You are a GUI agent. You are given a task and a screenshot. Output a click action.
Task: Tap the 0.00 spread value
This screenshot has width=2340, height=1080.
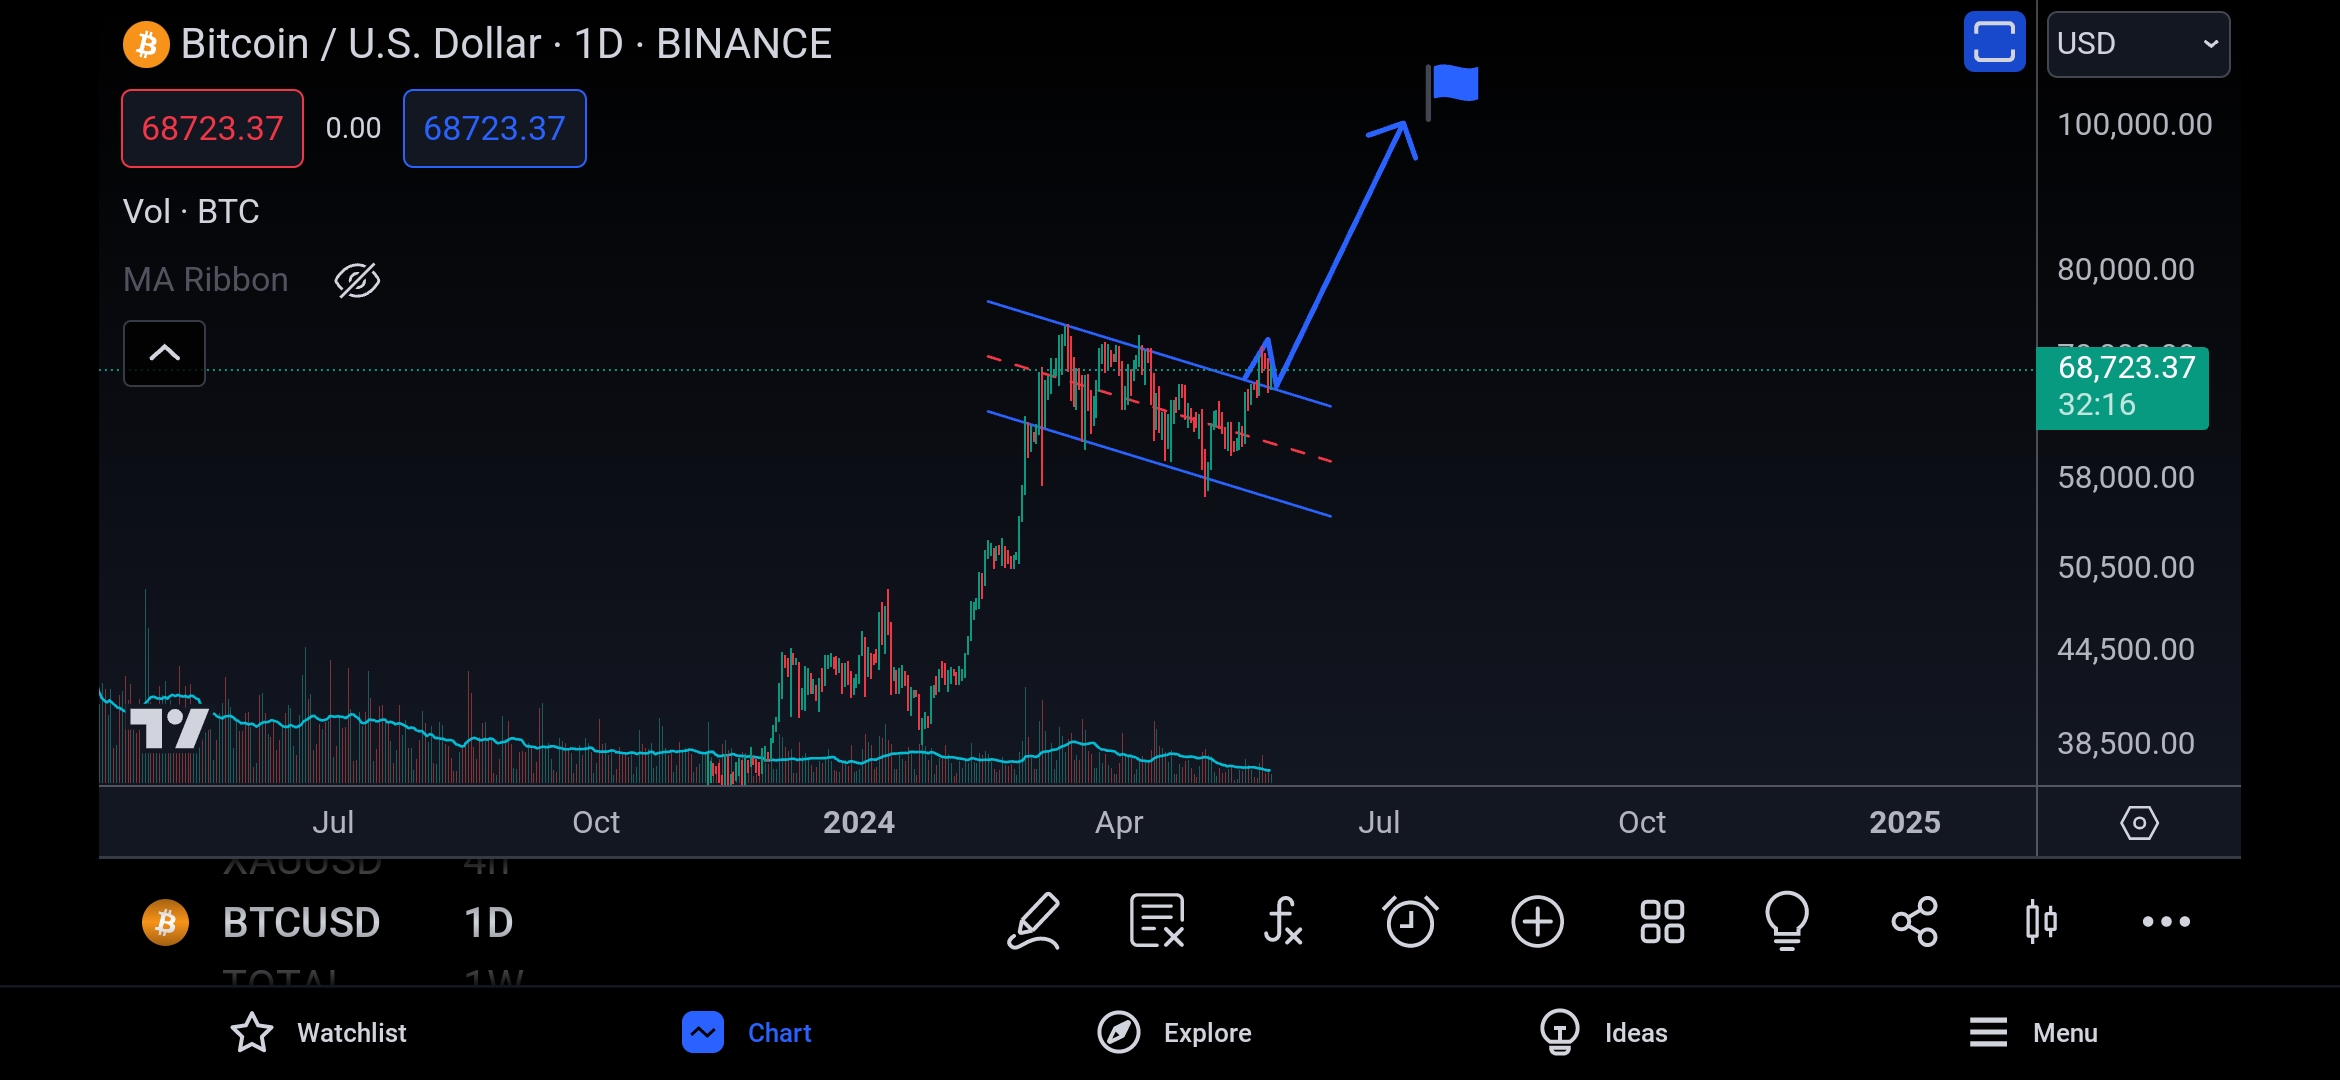click(353, 128)
